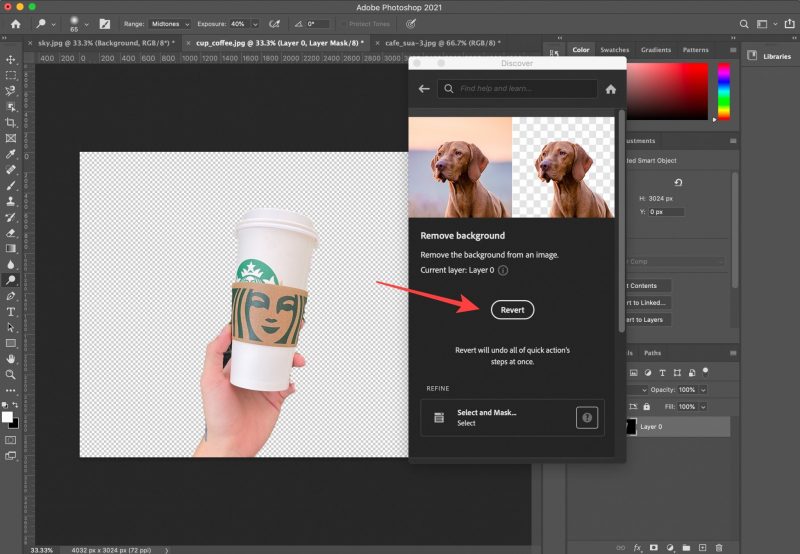This screenshot has width=800, height=554.
Task: Select the Dodge tool in toolbar
Action: pyautogui.click(x=10, y=280)
